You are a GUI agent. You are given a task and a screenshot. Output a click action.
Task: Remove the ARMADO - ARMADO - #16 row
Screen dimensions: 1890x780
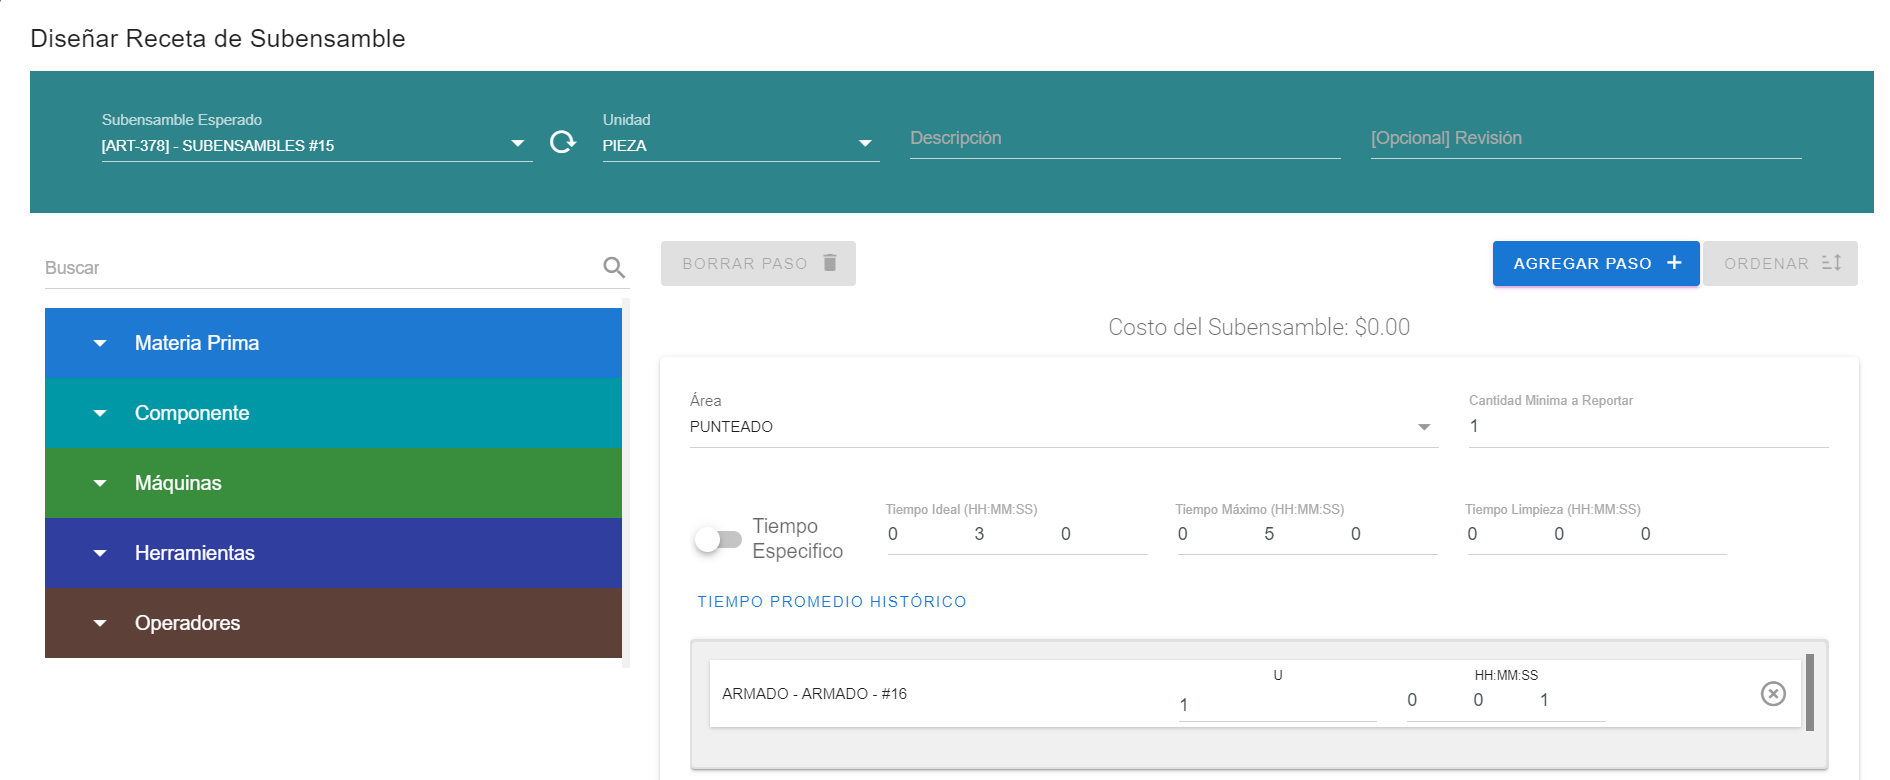(1772, 694)
